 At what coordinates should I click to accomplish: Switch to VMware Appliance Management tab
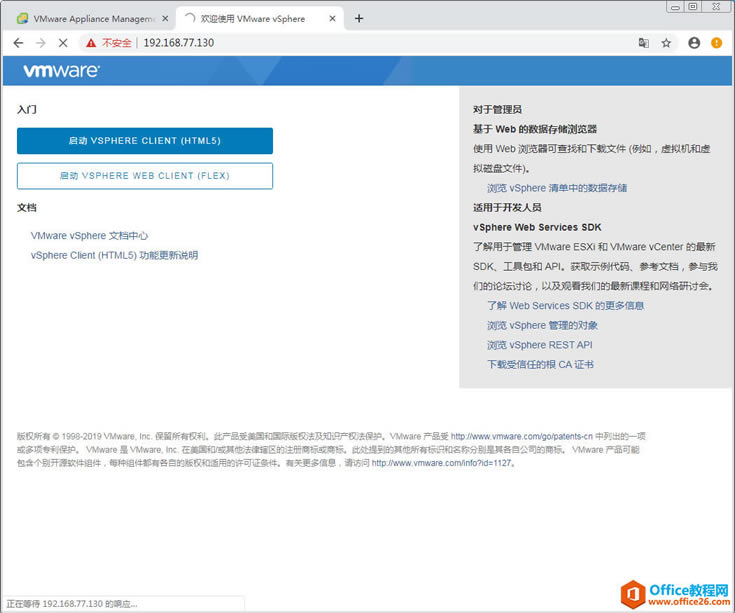click(x=92, y=19)
